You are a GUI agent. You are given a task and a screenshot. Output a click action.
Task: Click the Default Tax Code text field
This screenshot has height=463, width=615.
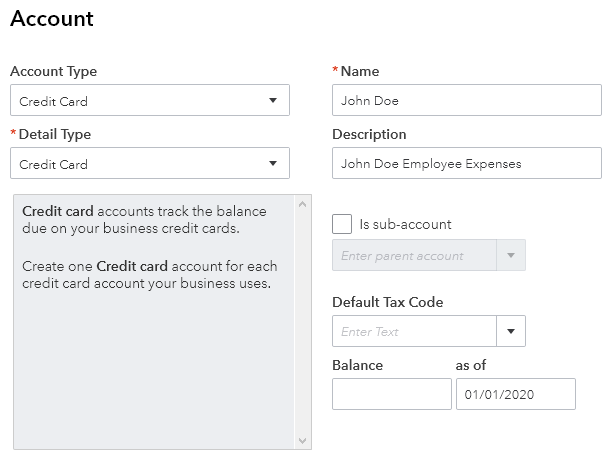(414, 331)
